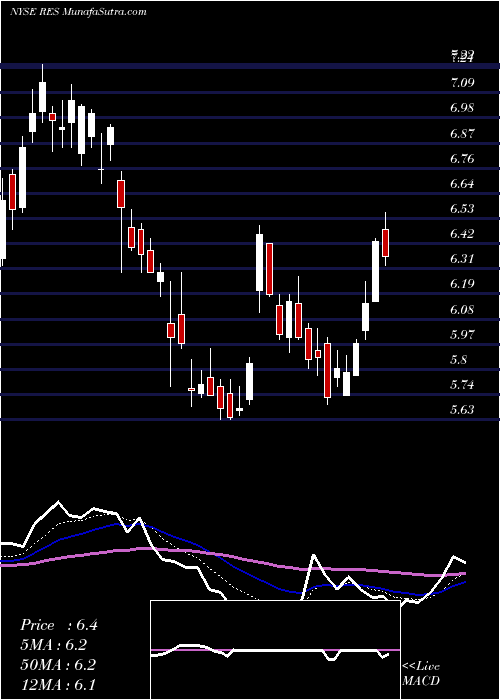Click the 5.97 price axis label
Screen dimensions: 500x700
462,334
